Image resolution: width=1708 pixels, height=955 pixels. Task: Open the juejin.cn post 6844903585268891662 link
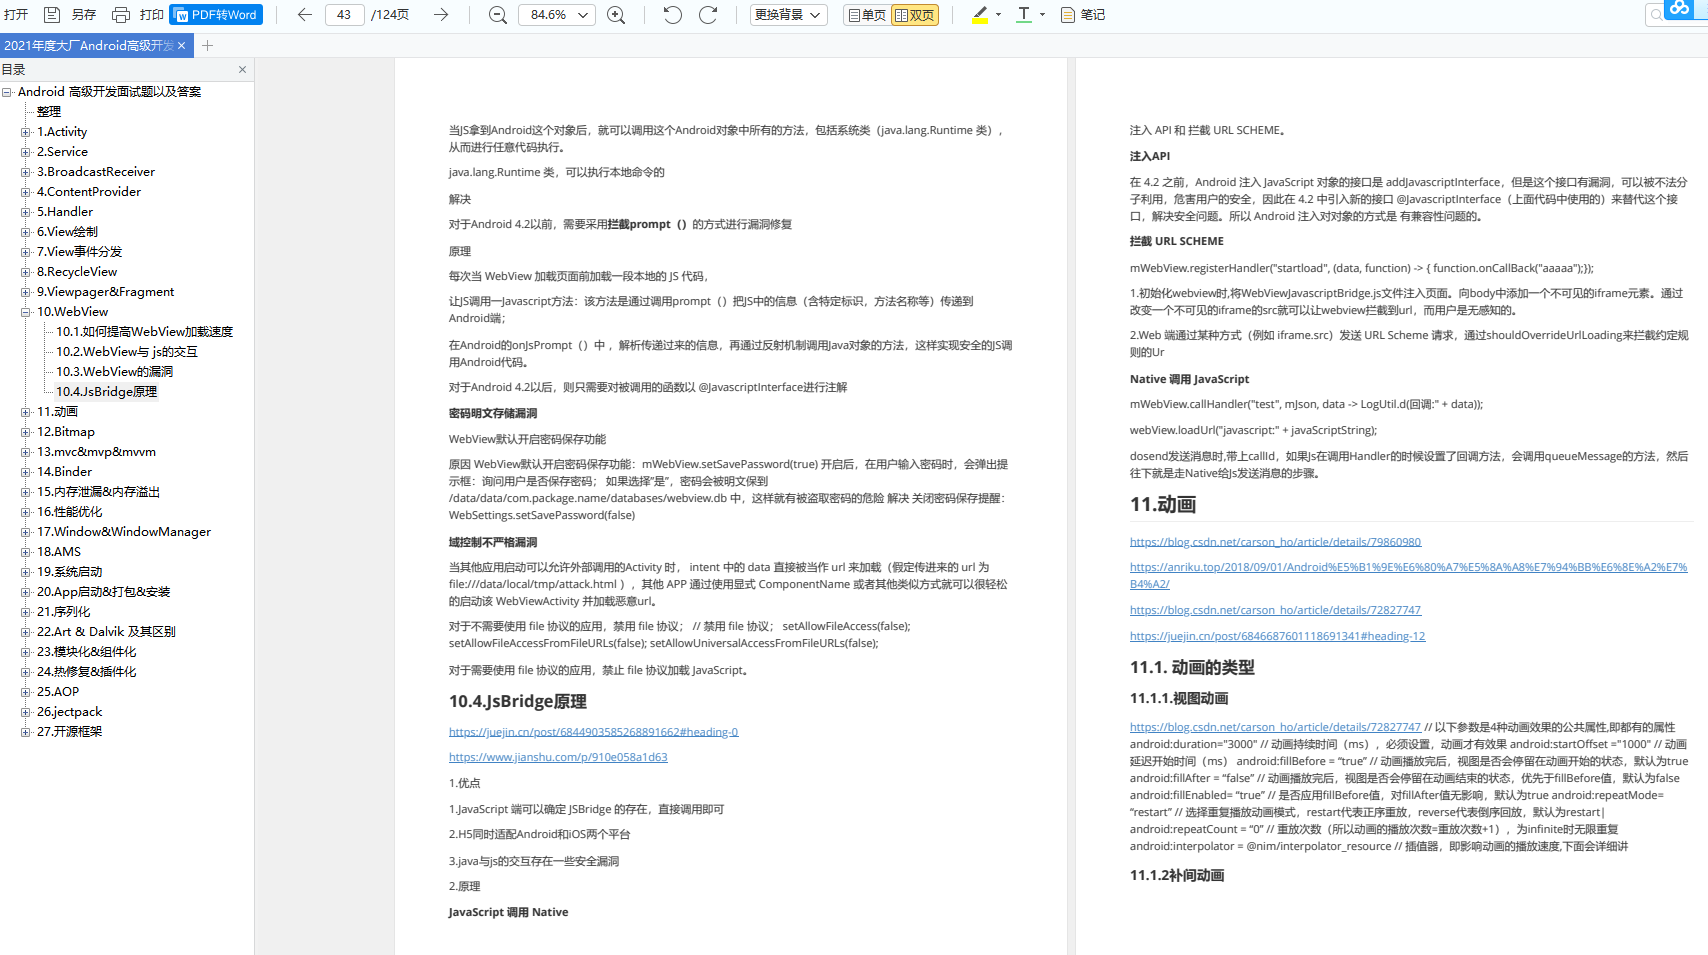click(x=593, y=732)
